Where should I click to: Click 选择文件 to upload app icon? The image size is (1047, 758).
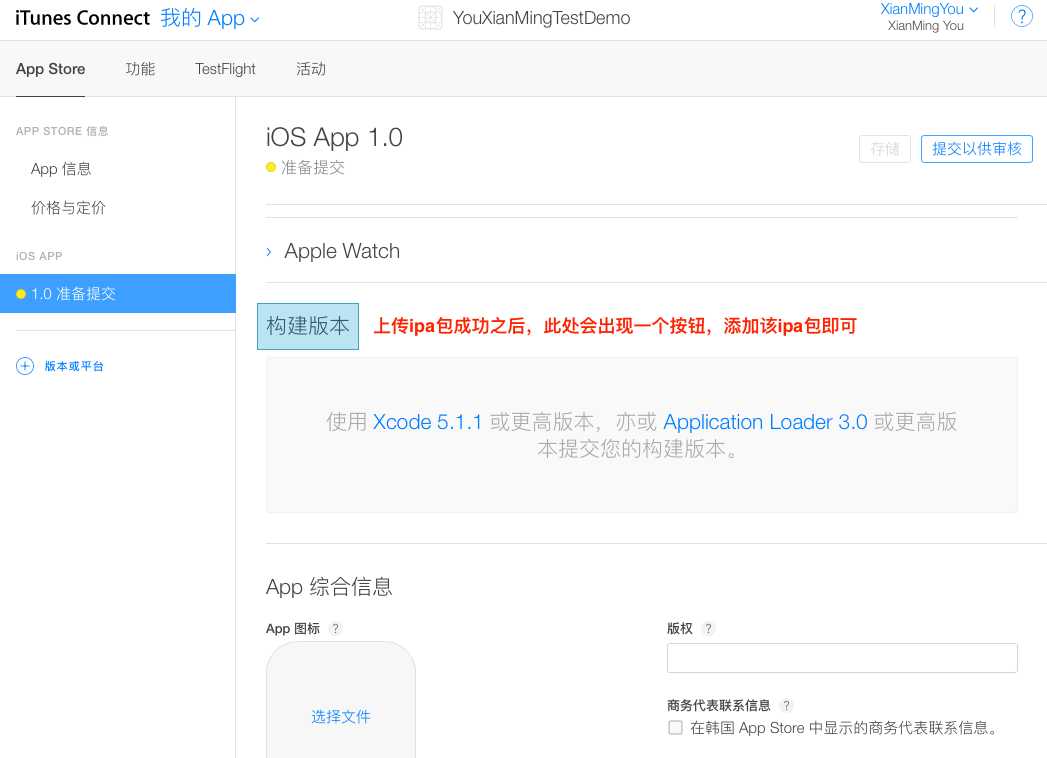[x=341, y=717]
